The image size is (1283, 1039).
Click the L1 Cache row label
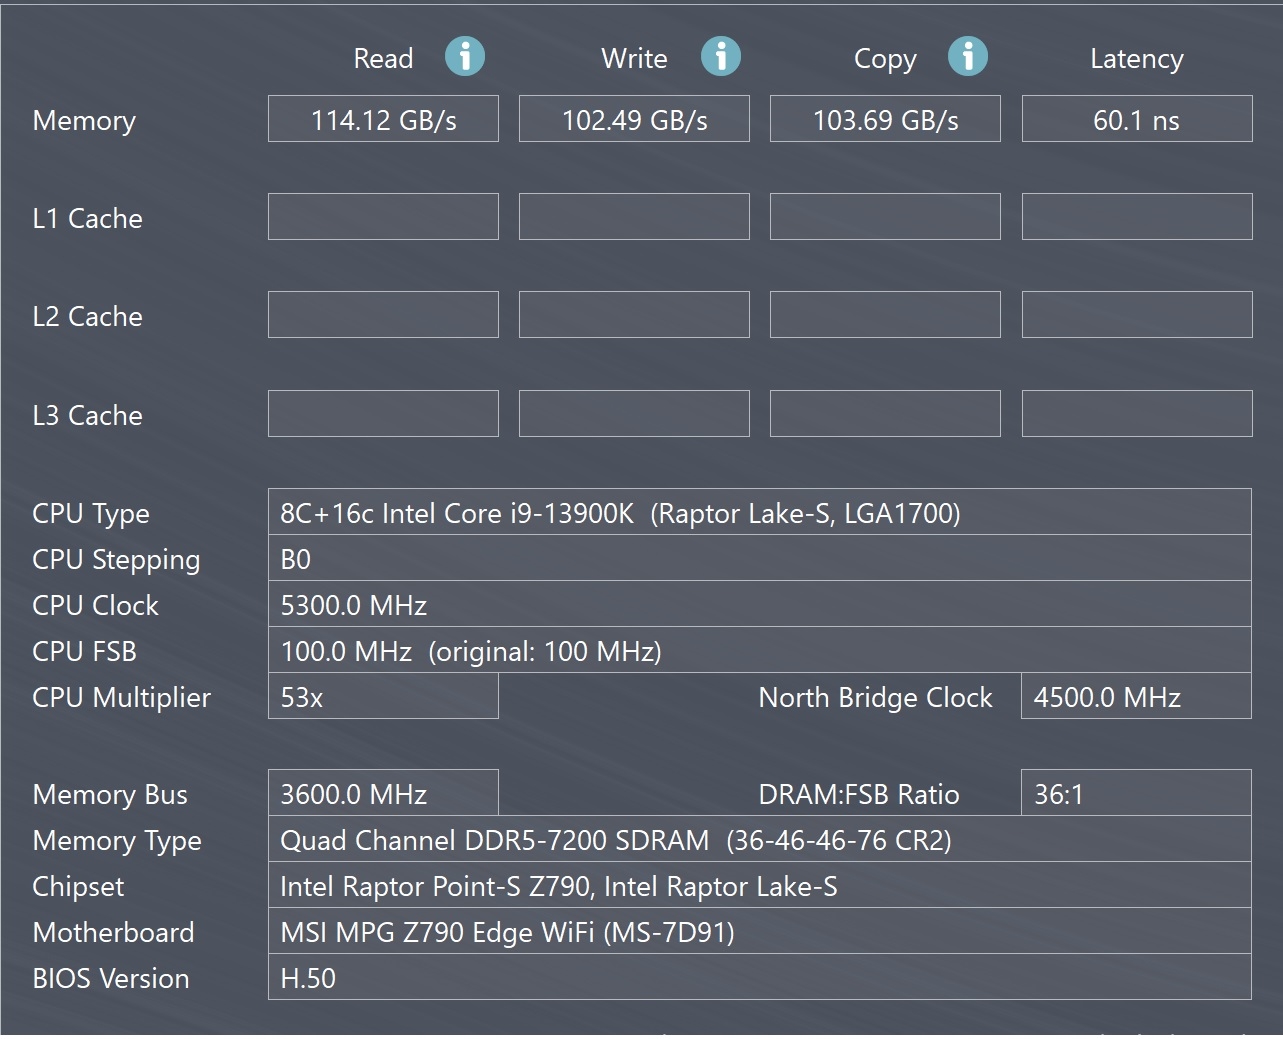(x=87, y=219)
